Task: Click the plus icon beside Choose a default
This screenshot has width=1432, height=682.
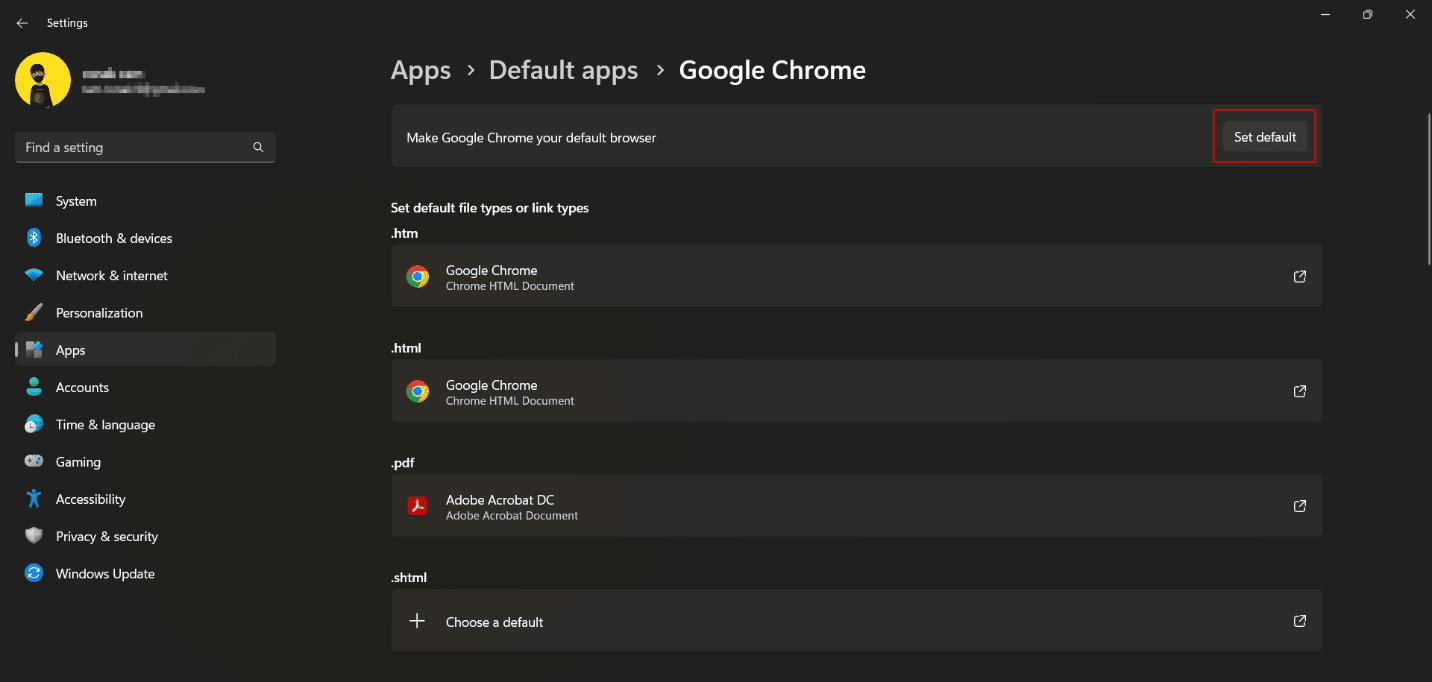Action: (417, 621)
